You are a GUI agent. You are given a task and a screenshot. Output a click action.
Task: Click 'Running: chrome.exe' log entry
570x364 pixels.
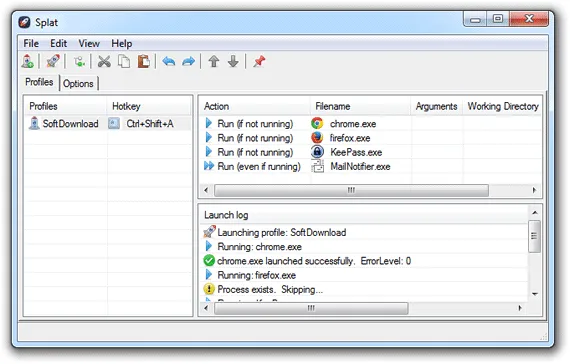coord(260,247)
